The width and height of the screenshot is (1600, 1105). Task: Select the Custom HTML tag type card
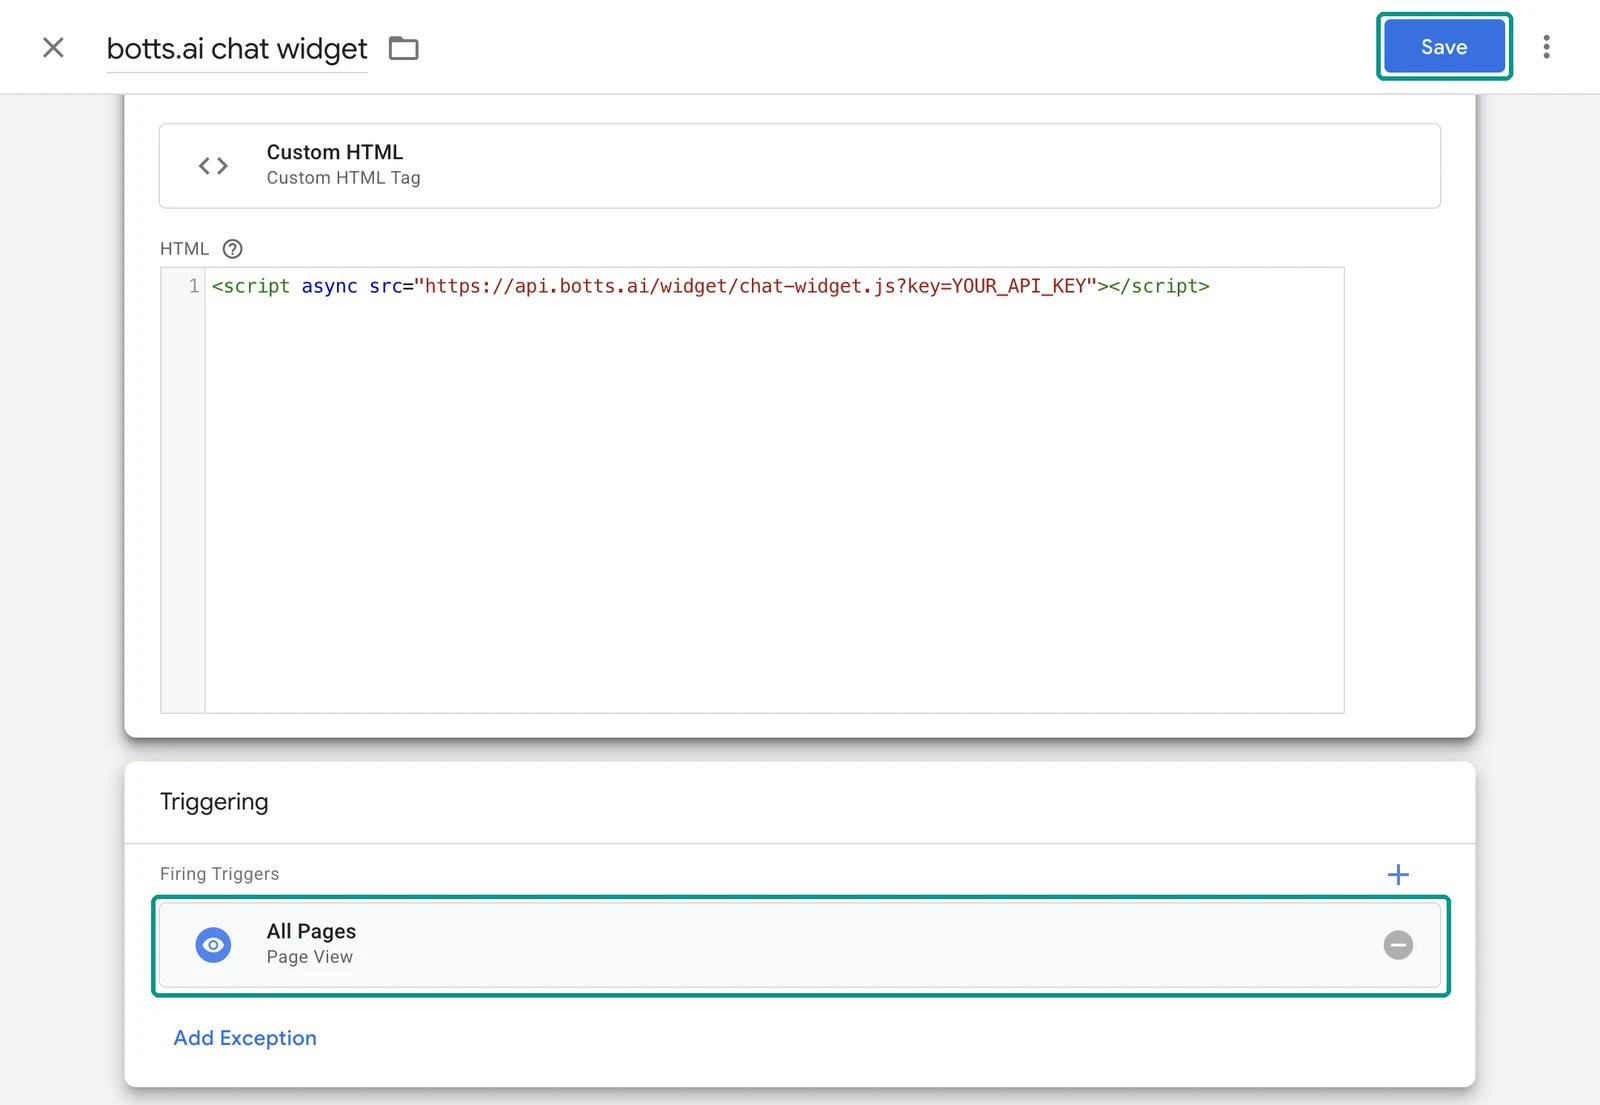[x=800, y=166]
